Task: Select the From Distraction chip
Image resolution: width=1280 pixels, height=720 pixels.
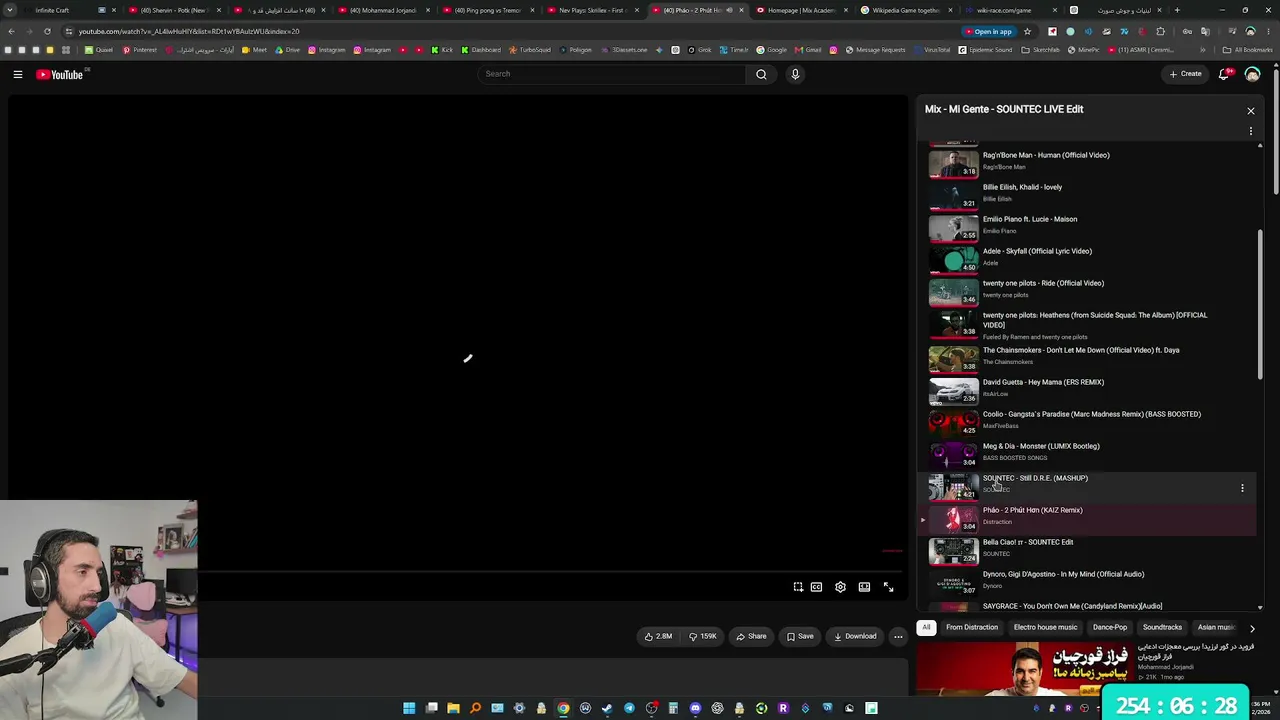Action: click(972, 628)
